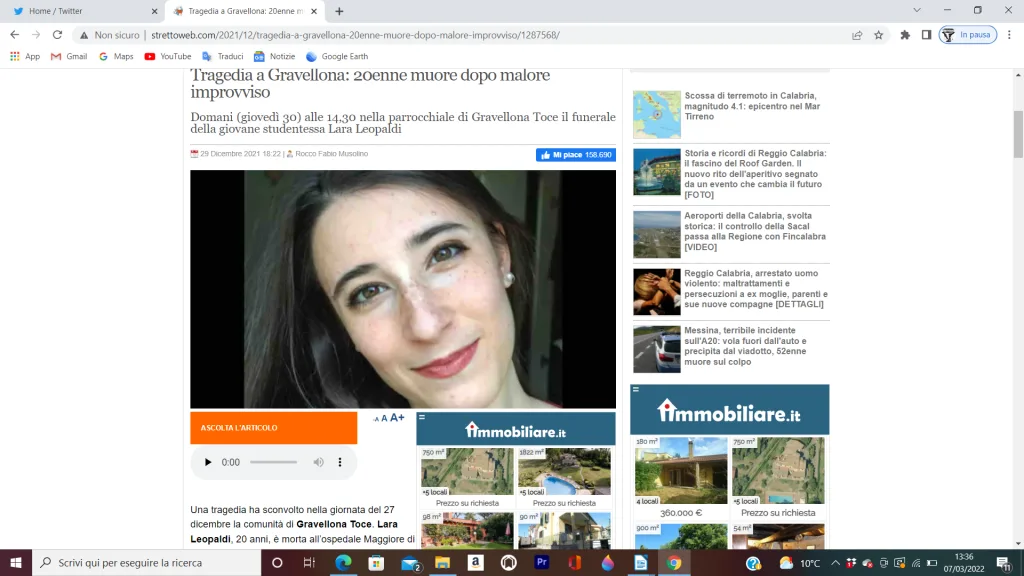
Task: Launch Microsoft Edge from taskbar
Action: coord(343,562)
